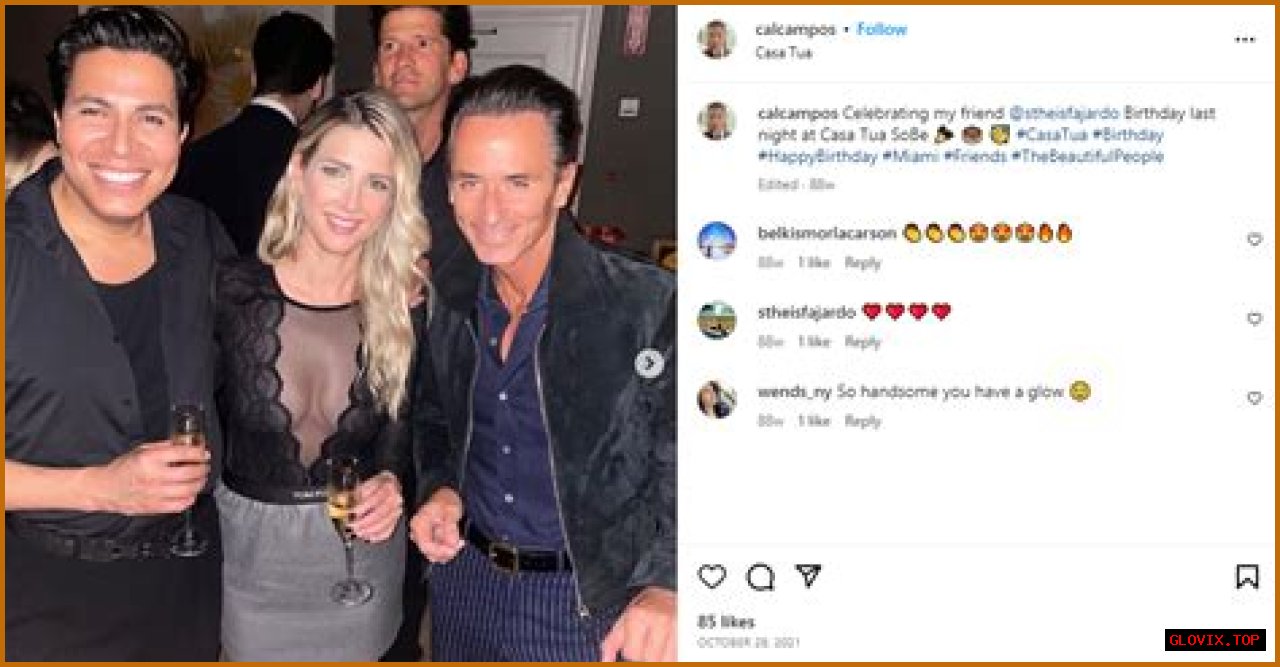Like belkismorlacarson's comment heart
This screenshot has width=1280, height=667.
tap(1254, 240)
